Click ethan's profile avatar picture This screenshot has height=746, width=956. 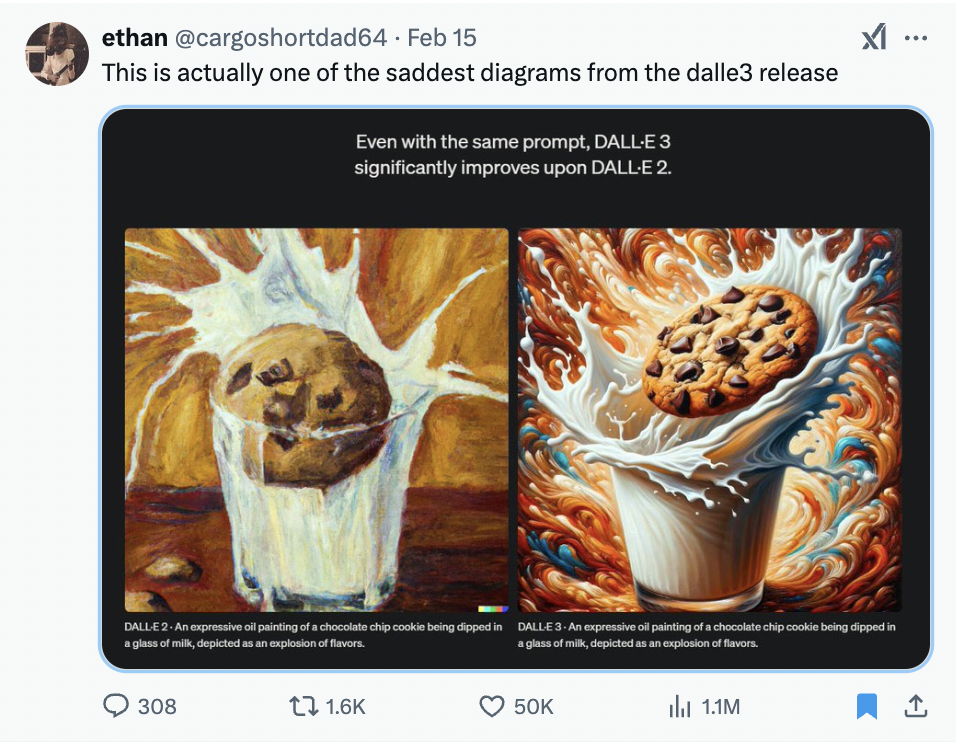point(57,53)
